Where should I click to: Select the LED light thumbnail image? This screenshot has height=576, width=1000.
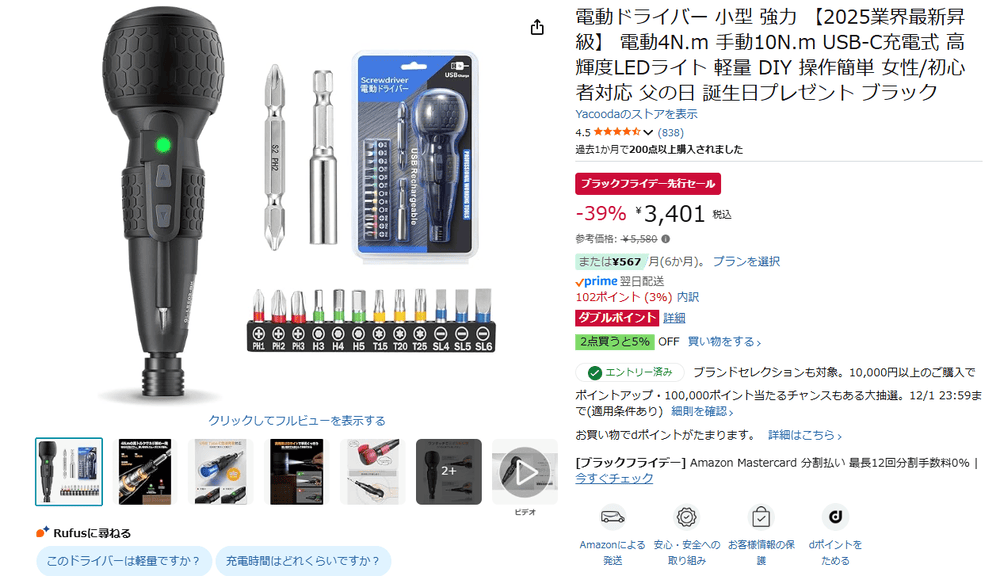[x=297, y=472]
